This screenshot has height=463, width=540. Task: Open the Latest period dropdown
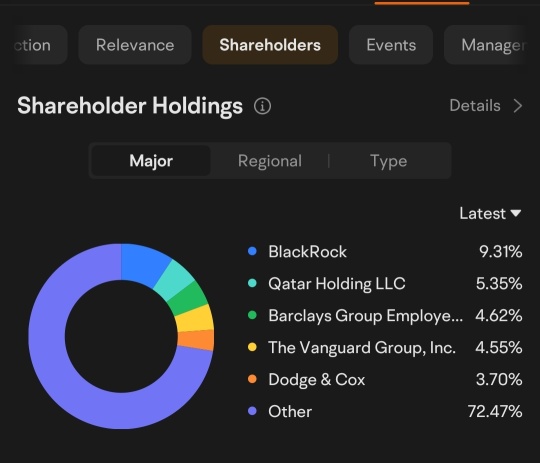point(490,213)
